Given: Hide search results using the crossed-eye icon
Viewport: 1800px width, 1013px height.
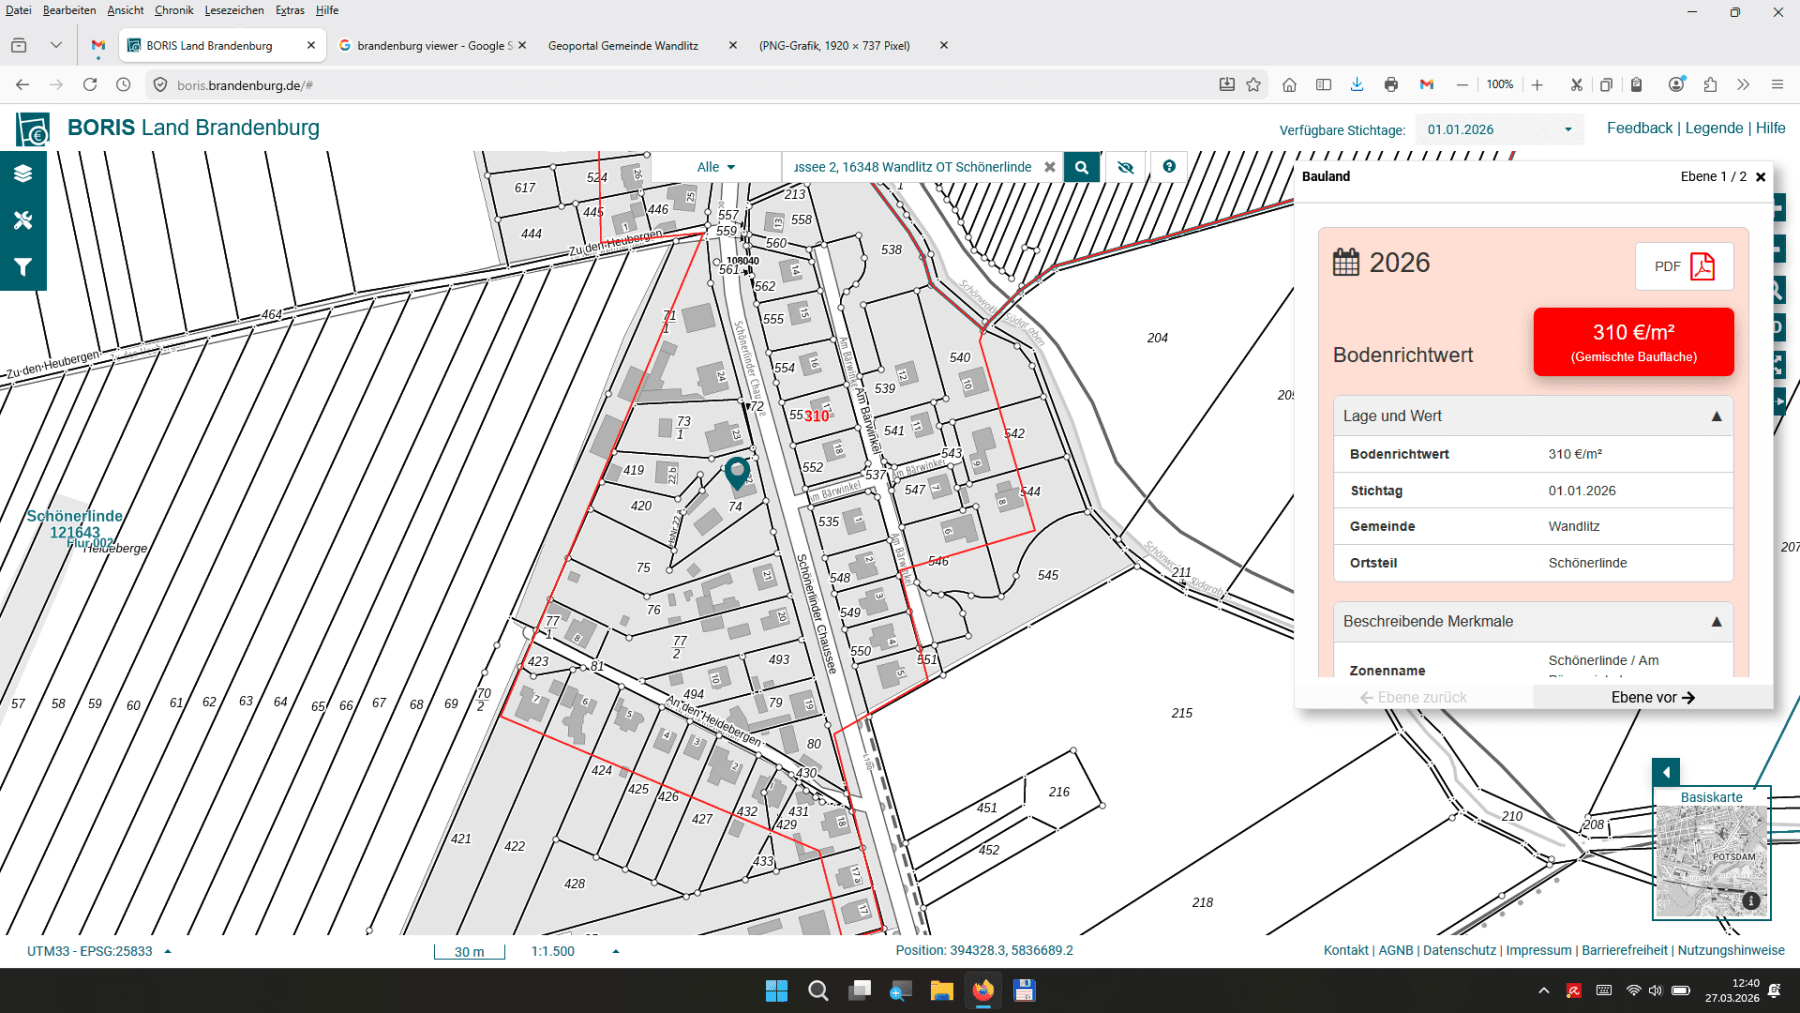Looking at the screenshot, I should pos(1124,166).
